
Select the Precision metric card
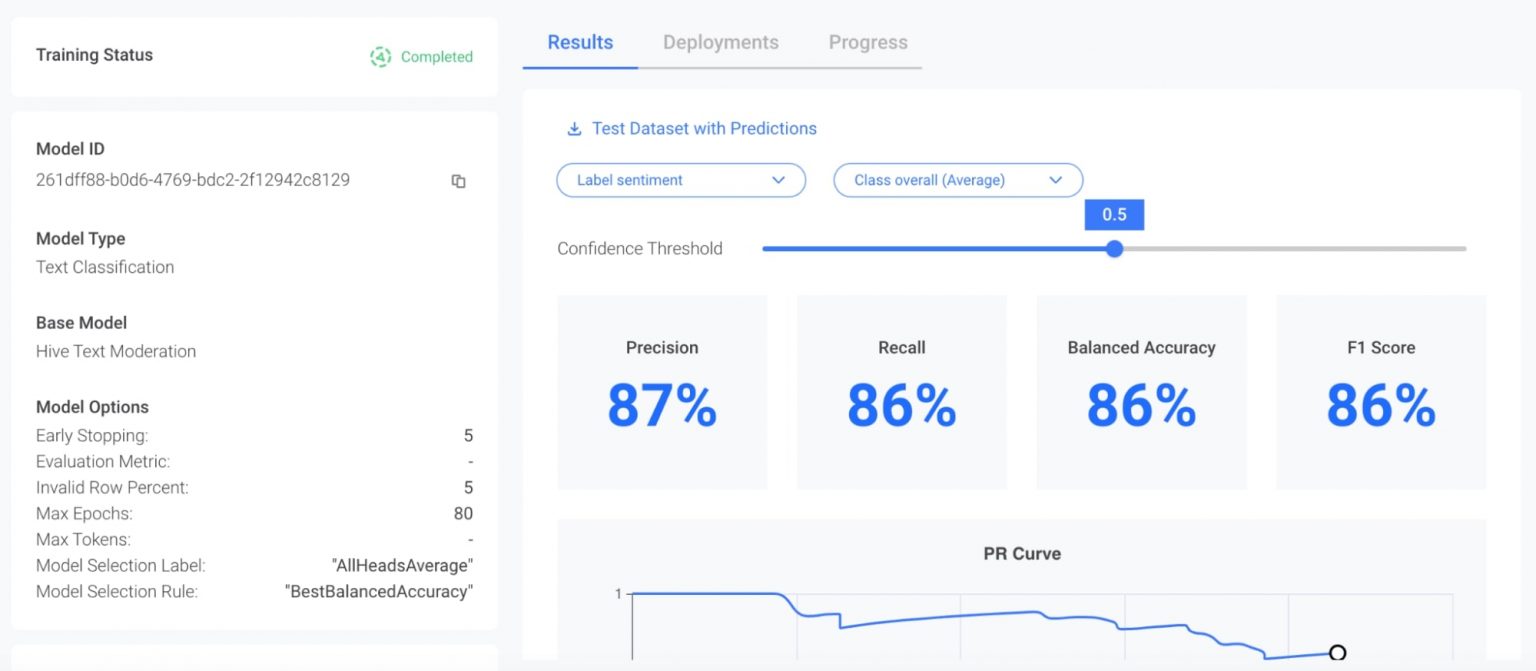(661, 392)
